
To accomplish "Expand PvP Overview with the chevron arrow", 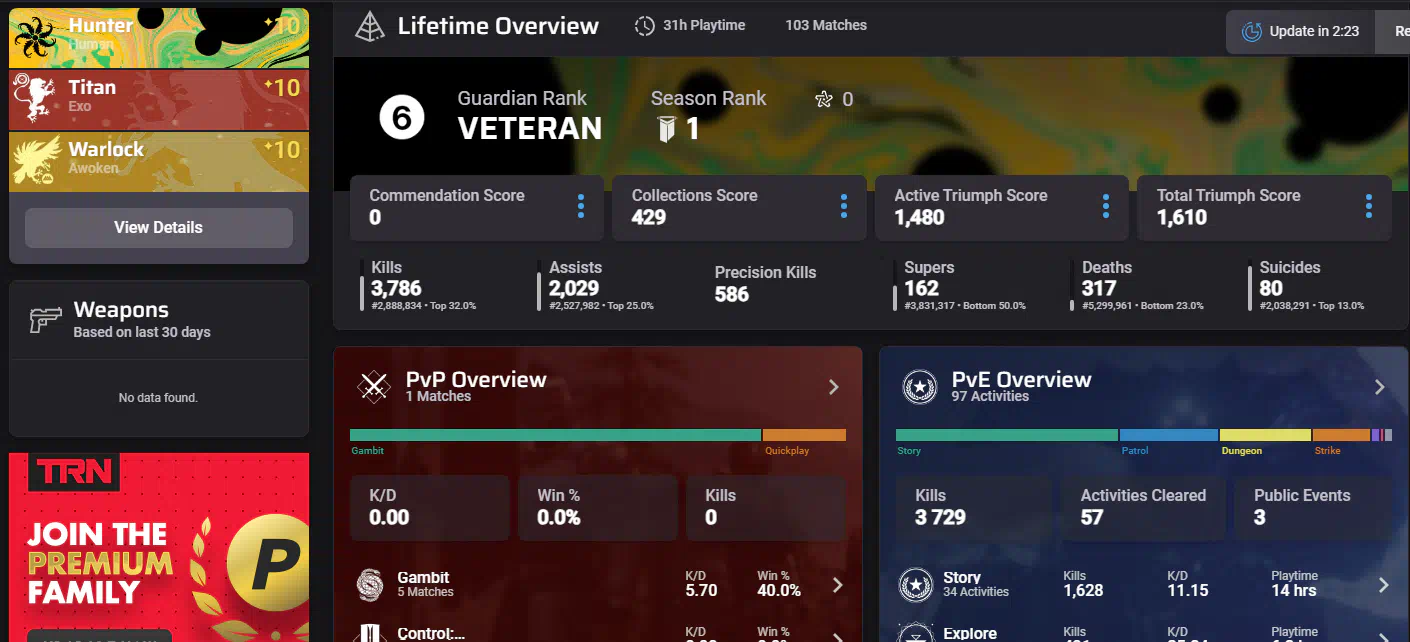I will [x=834, y=387].
